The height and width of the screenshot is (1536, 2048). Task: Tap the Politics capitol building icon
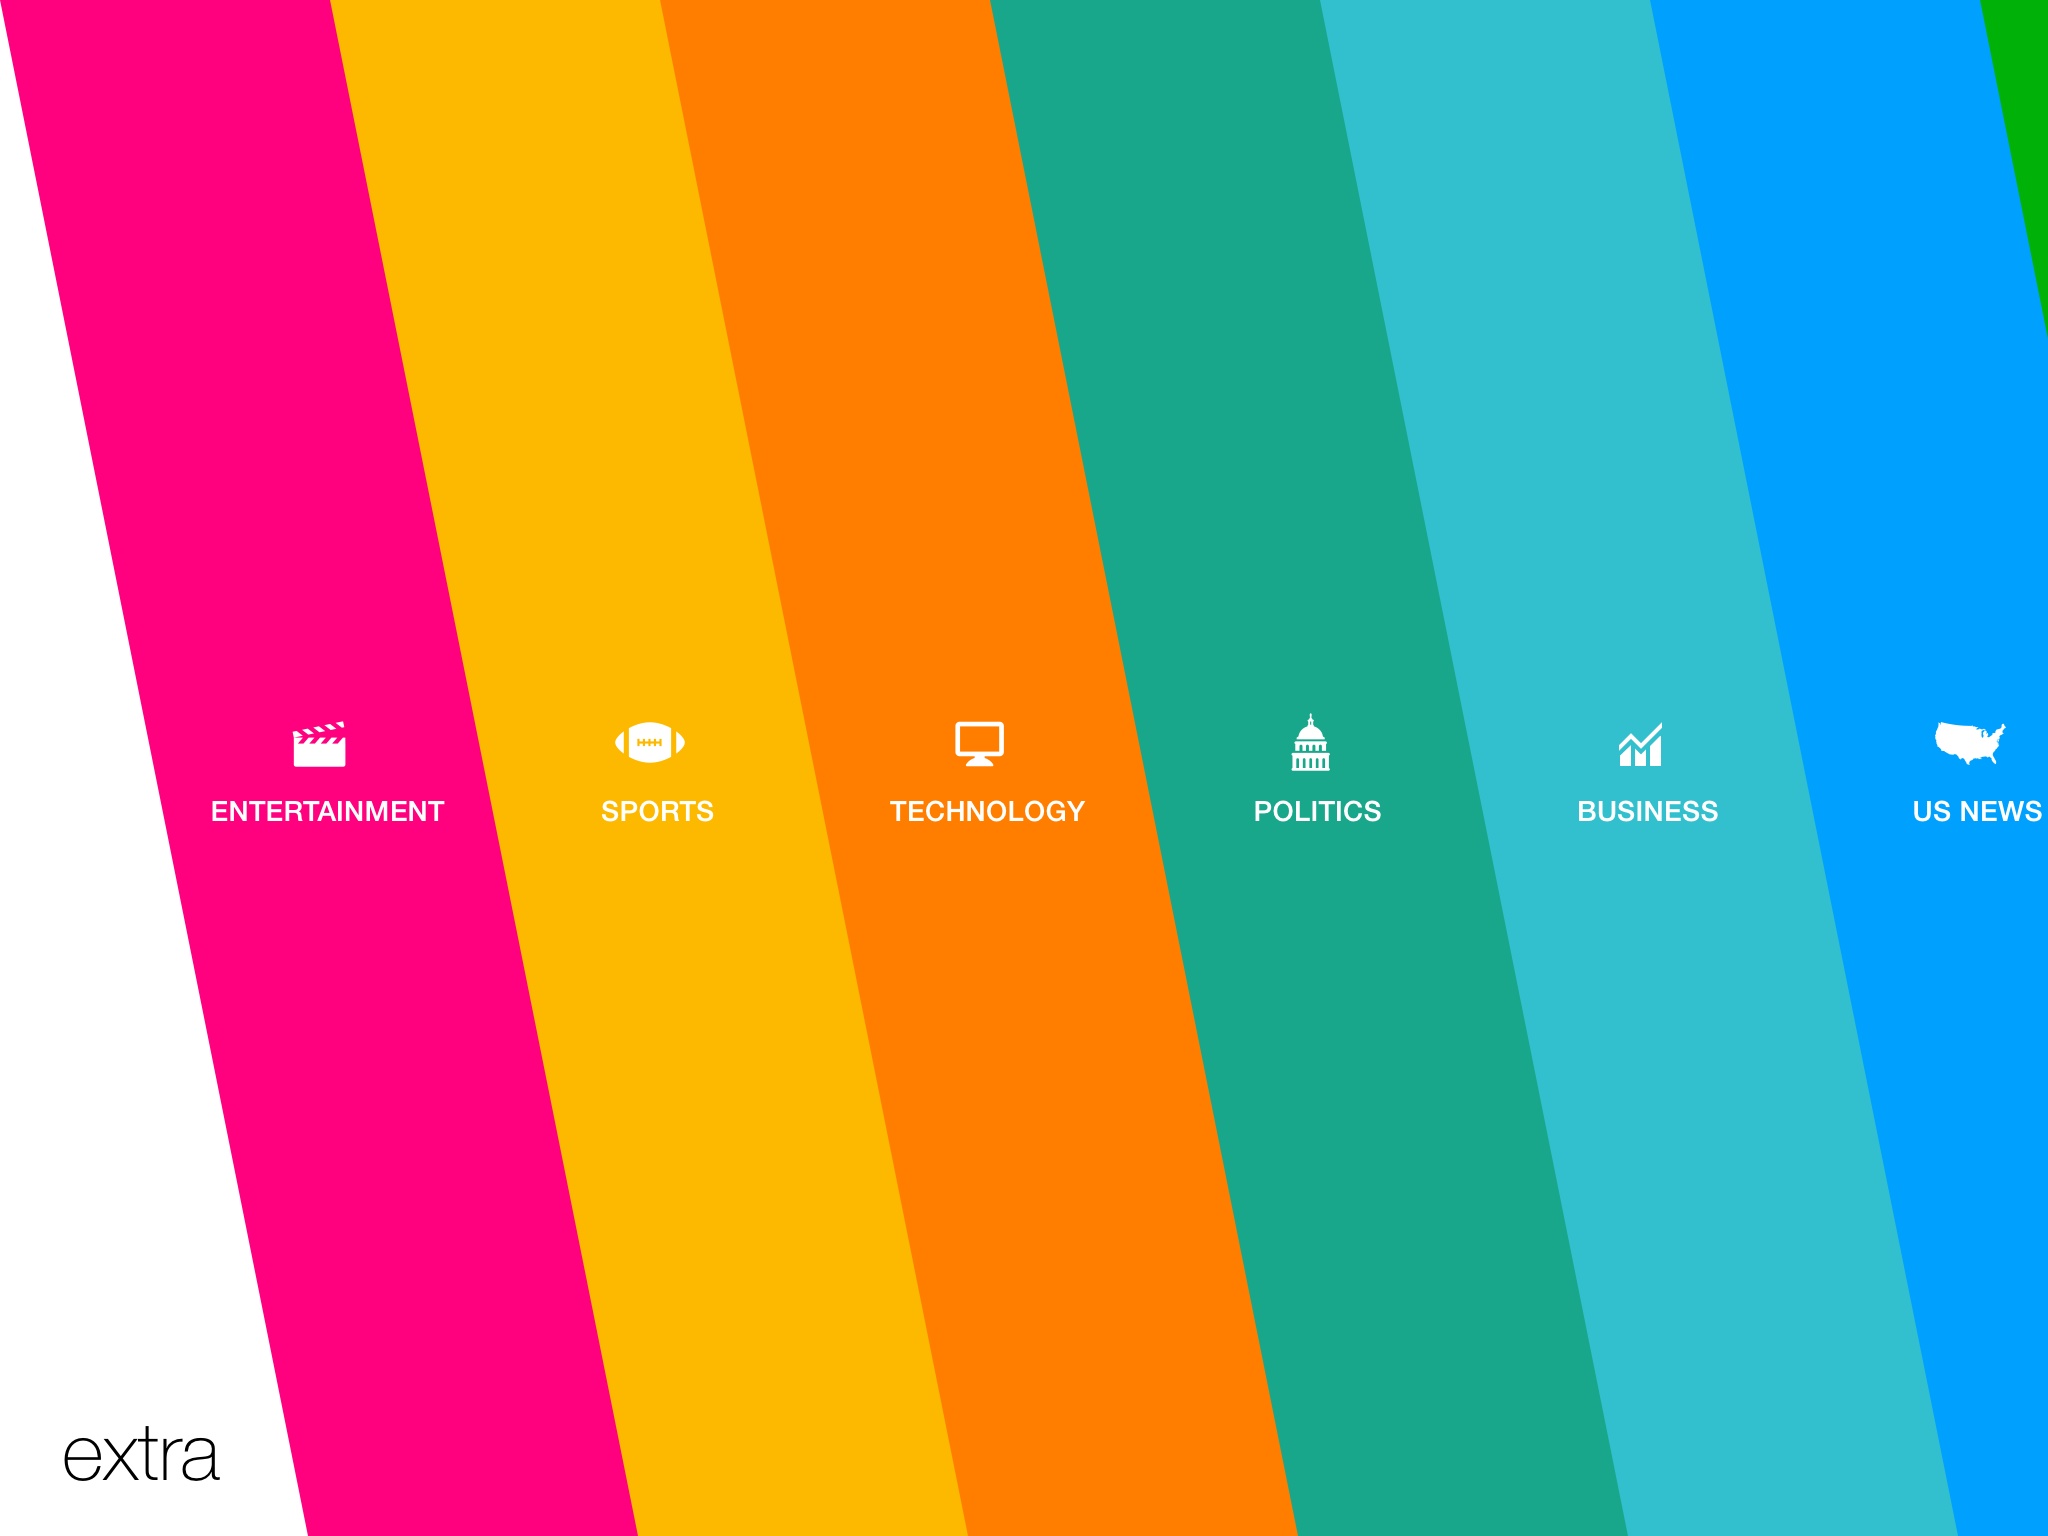pyautogui.click(x=1310, y=742)
